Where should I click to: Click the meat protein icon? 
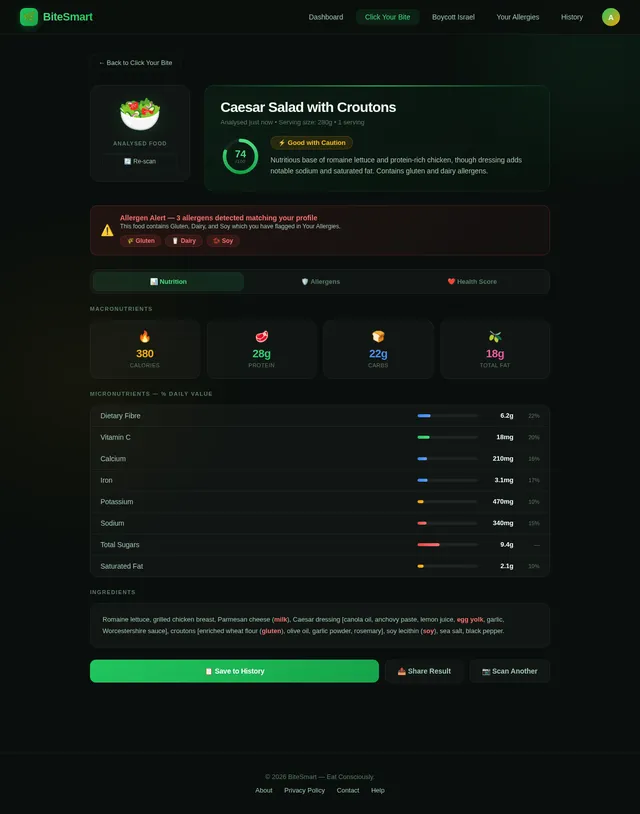[262, 336]
